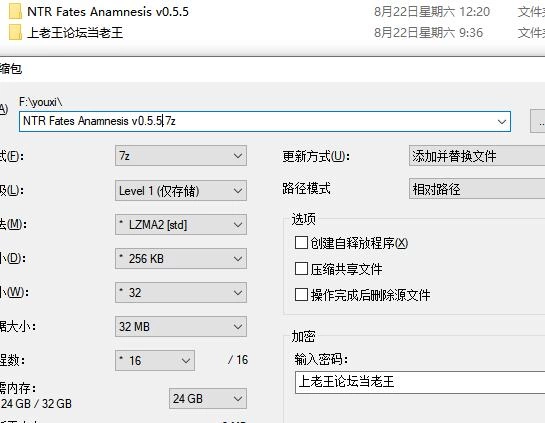Expand the archive filename history dropdown arrow

(x=502, y=122)
